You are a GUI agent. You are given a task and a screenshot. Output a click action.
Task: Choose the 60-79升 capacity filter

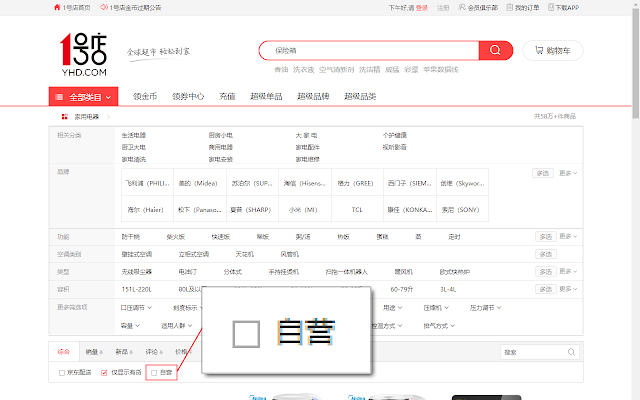click(x=402, y=289)
